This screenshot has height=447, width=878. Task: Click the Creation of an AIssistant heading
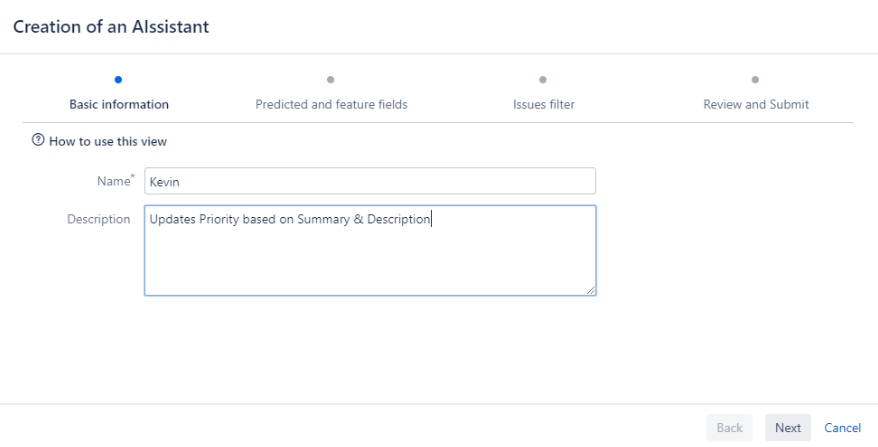coord(111,26)
